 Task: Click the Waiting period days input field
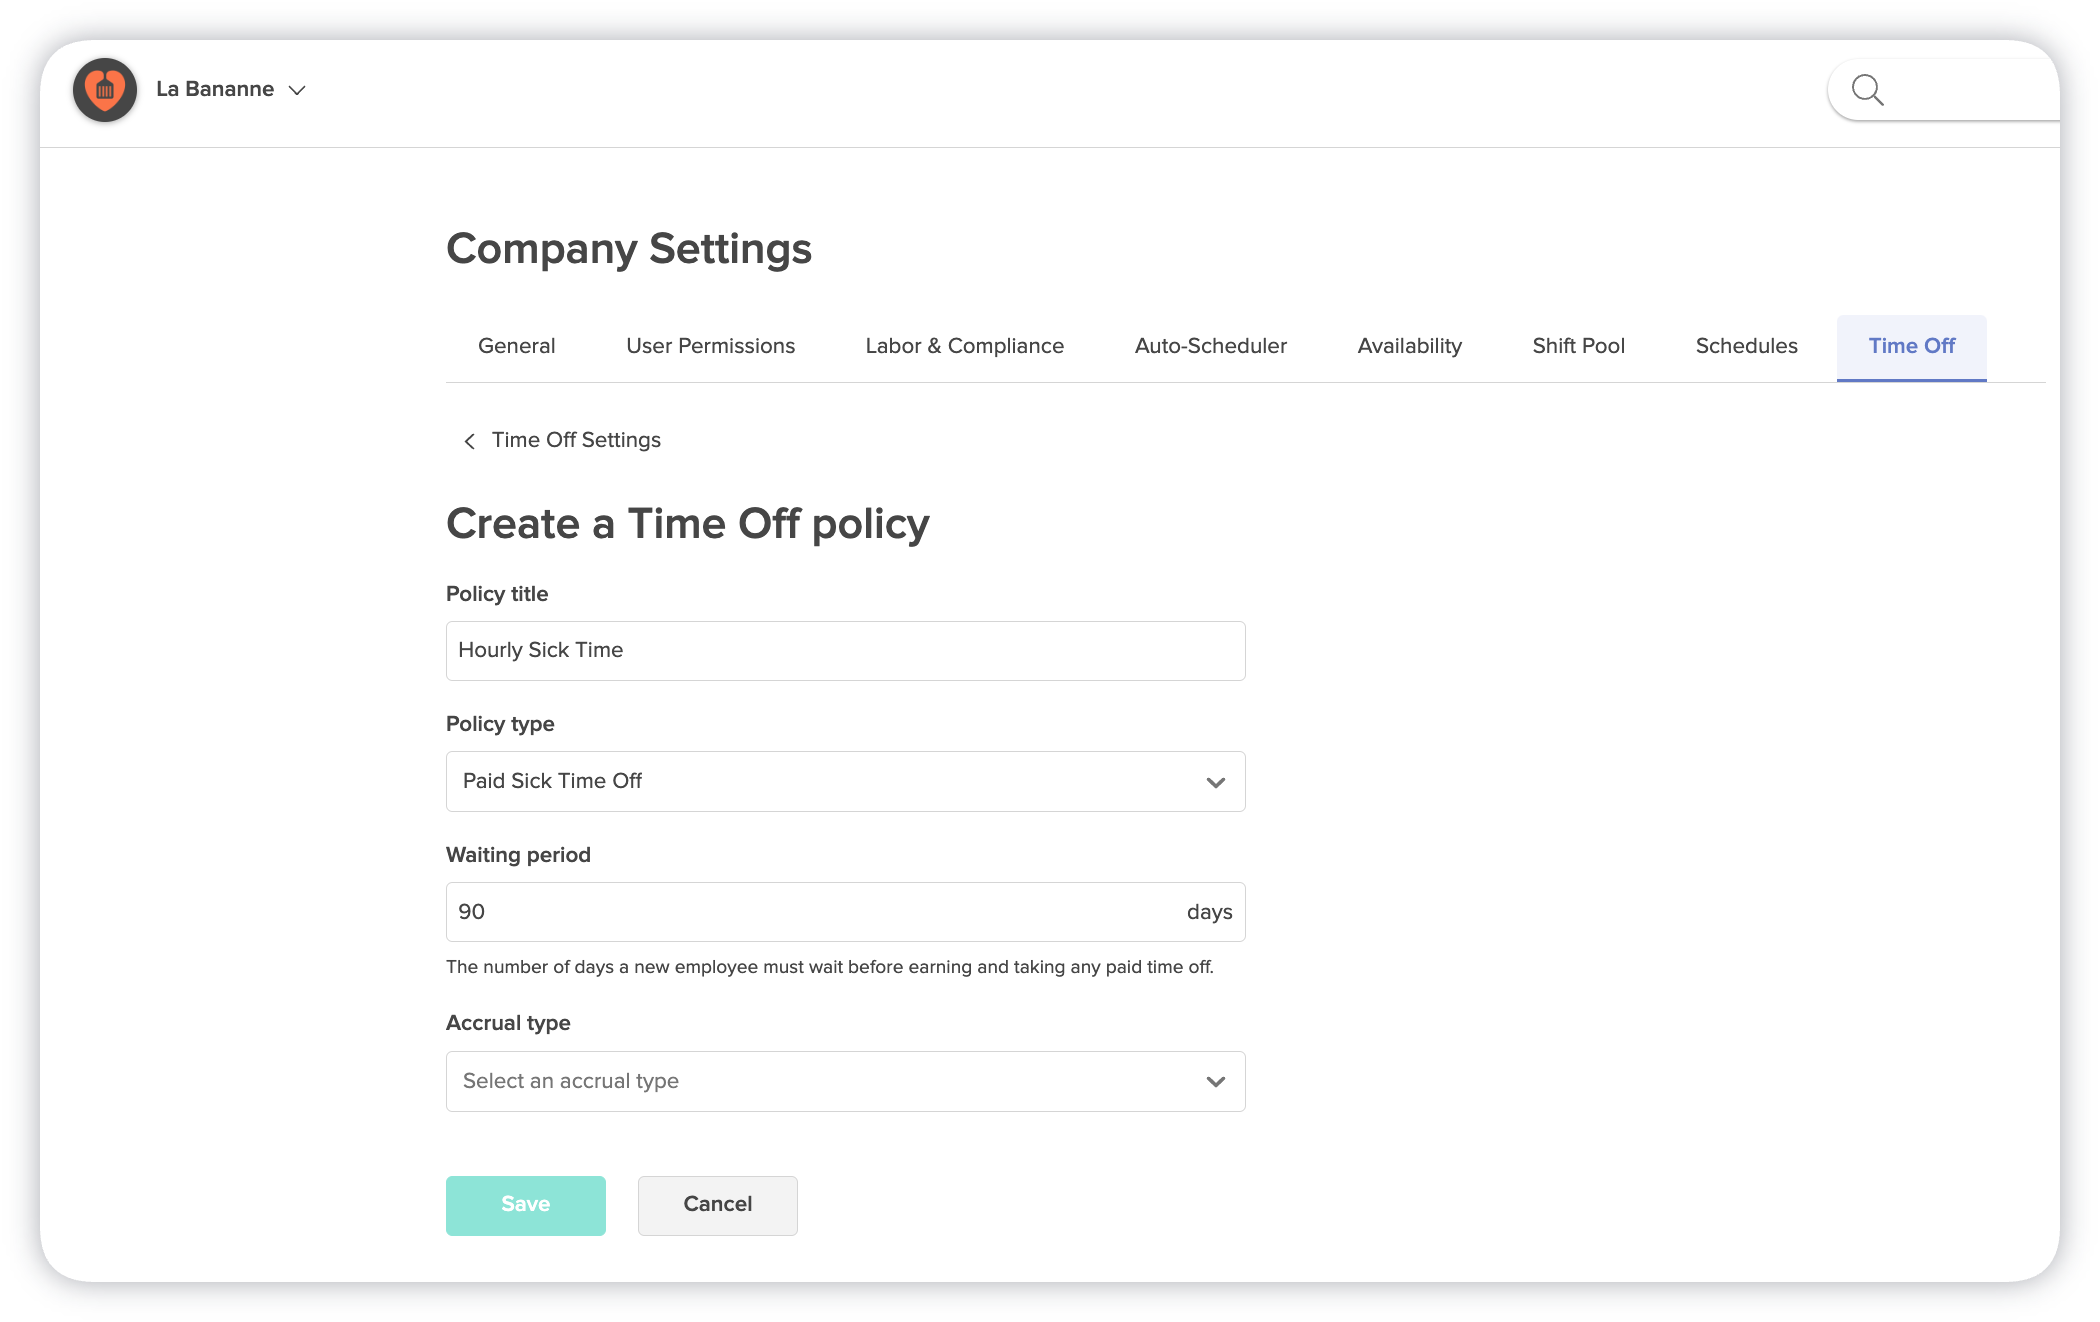click(845, 912)
